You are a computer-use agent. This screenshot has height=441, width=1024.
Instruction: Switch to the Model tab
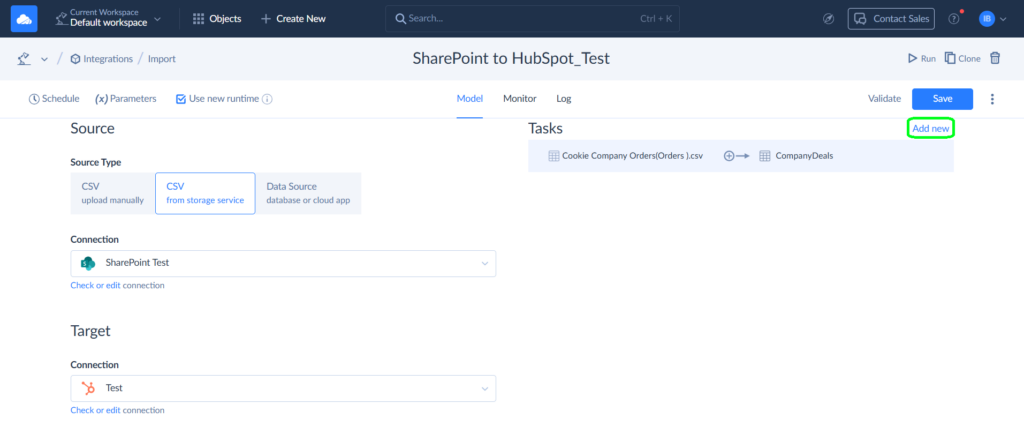pos(470,99)
